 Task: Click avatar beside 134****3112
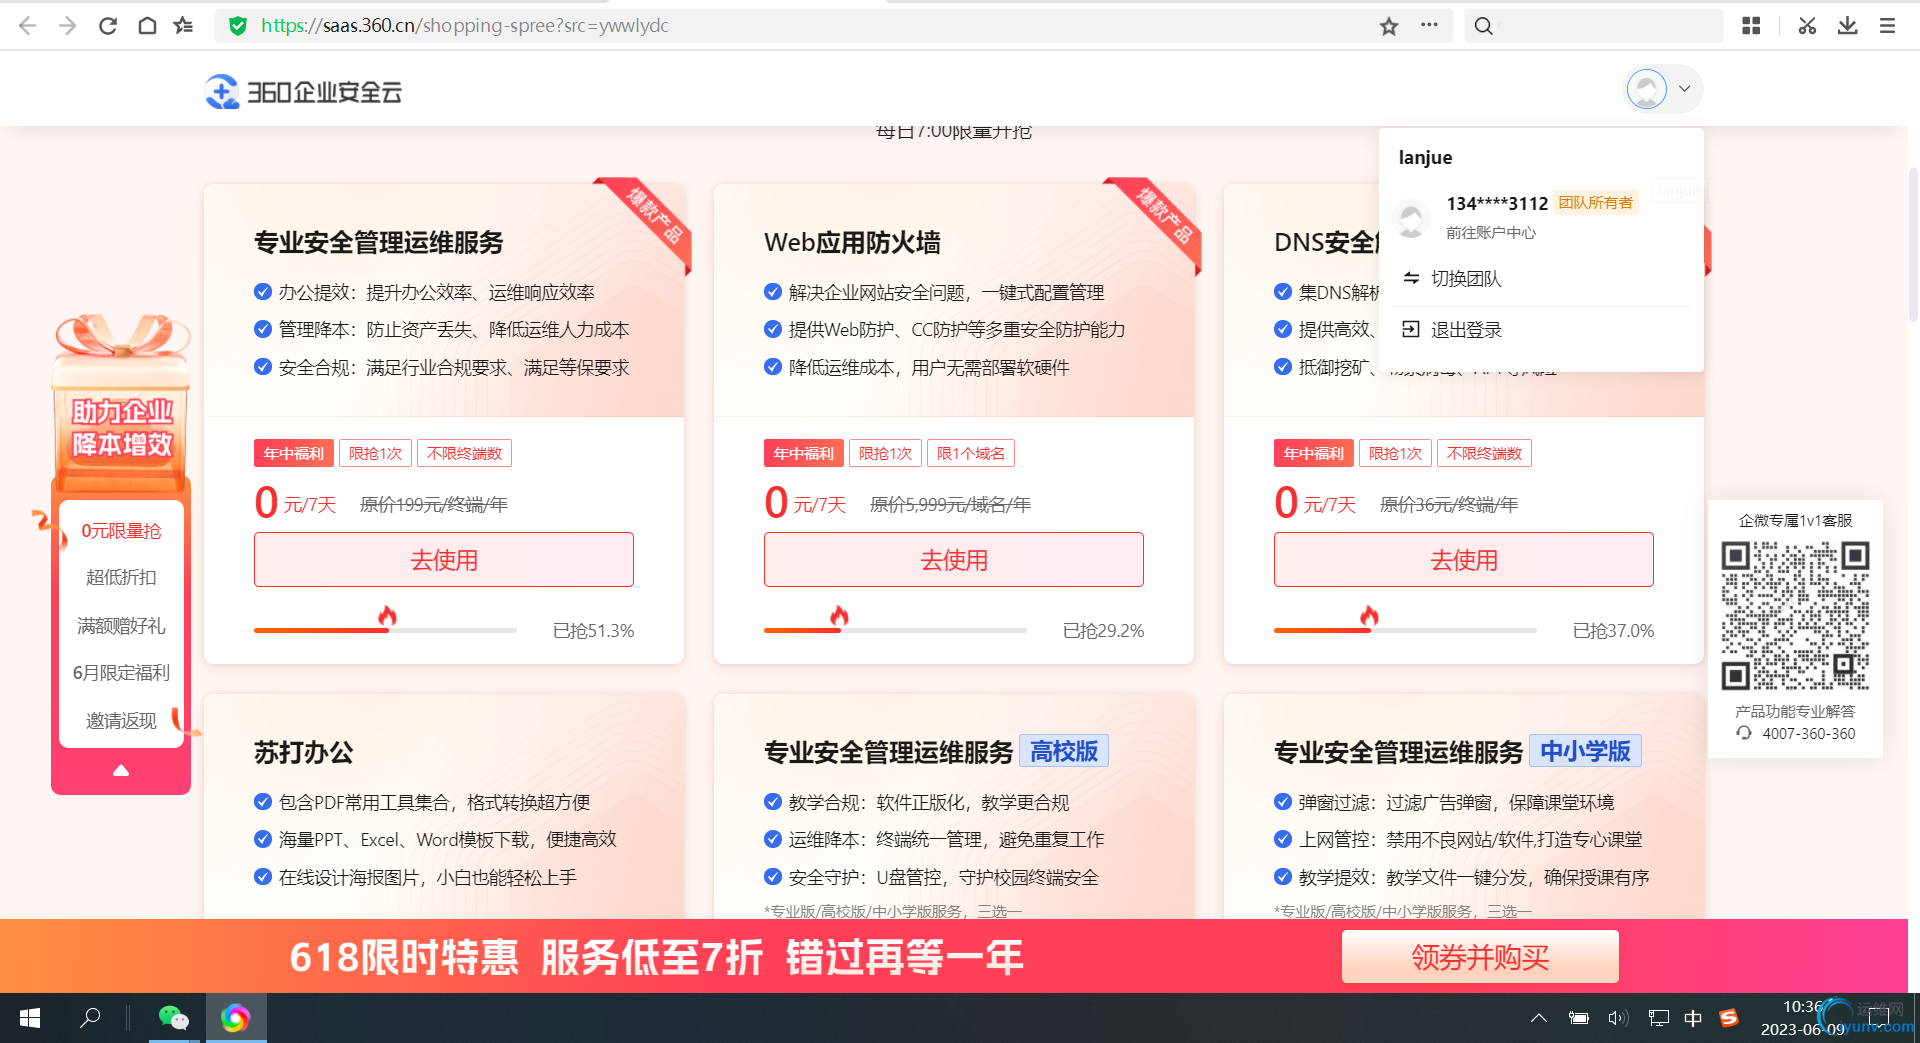[x=1412, y=218]
